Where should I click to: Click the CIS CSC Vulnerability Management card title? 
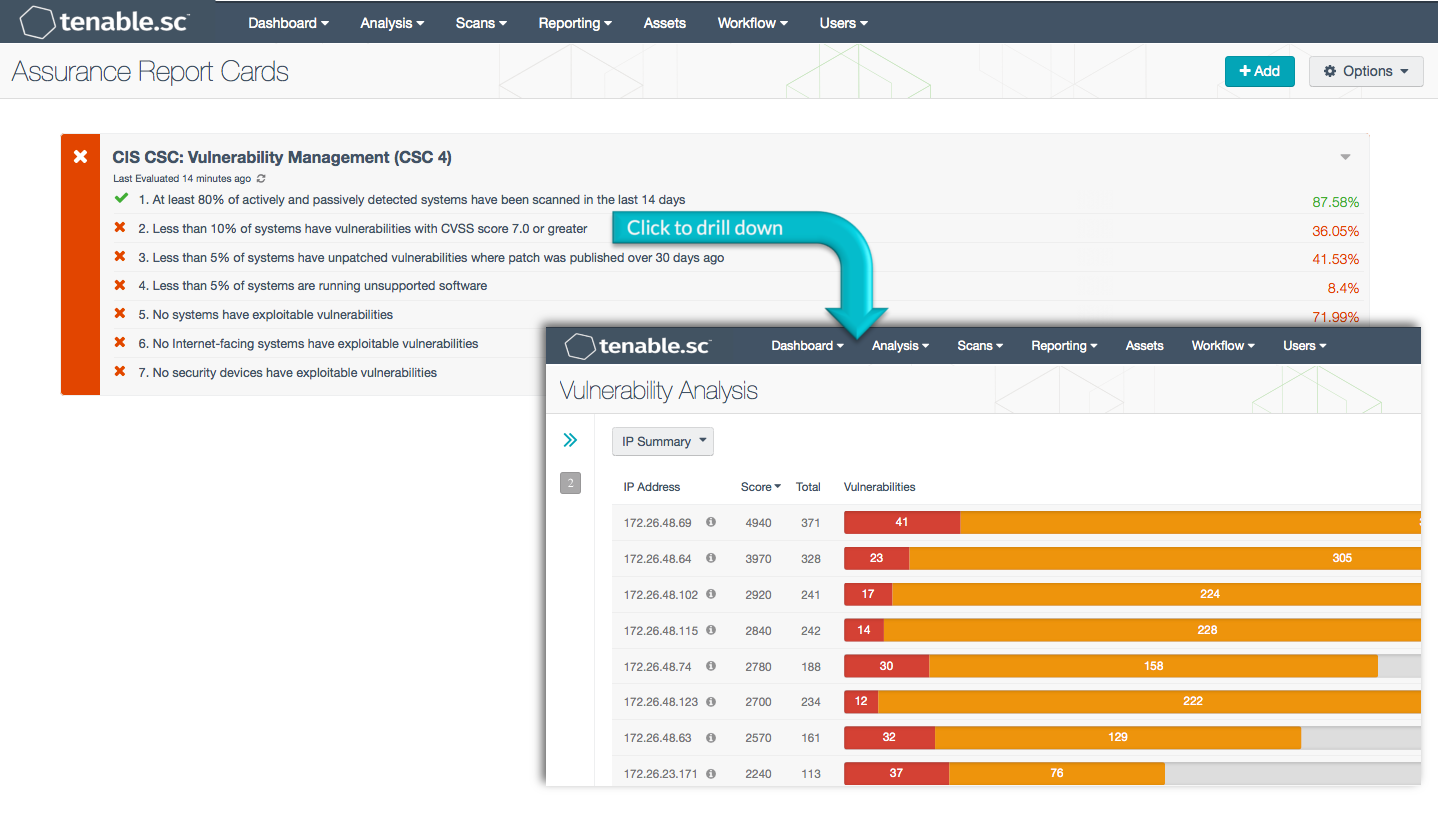[x=282, y=157]
